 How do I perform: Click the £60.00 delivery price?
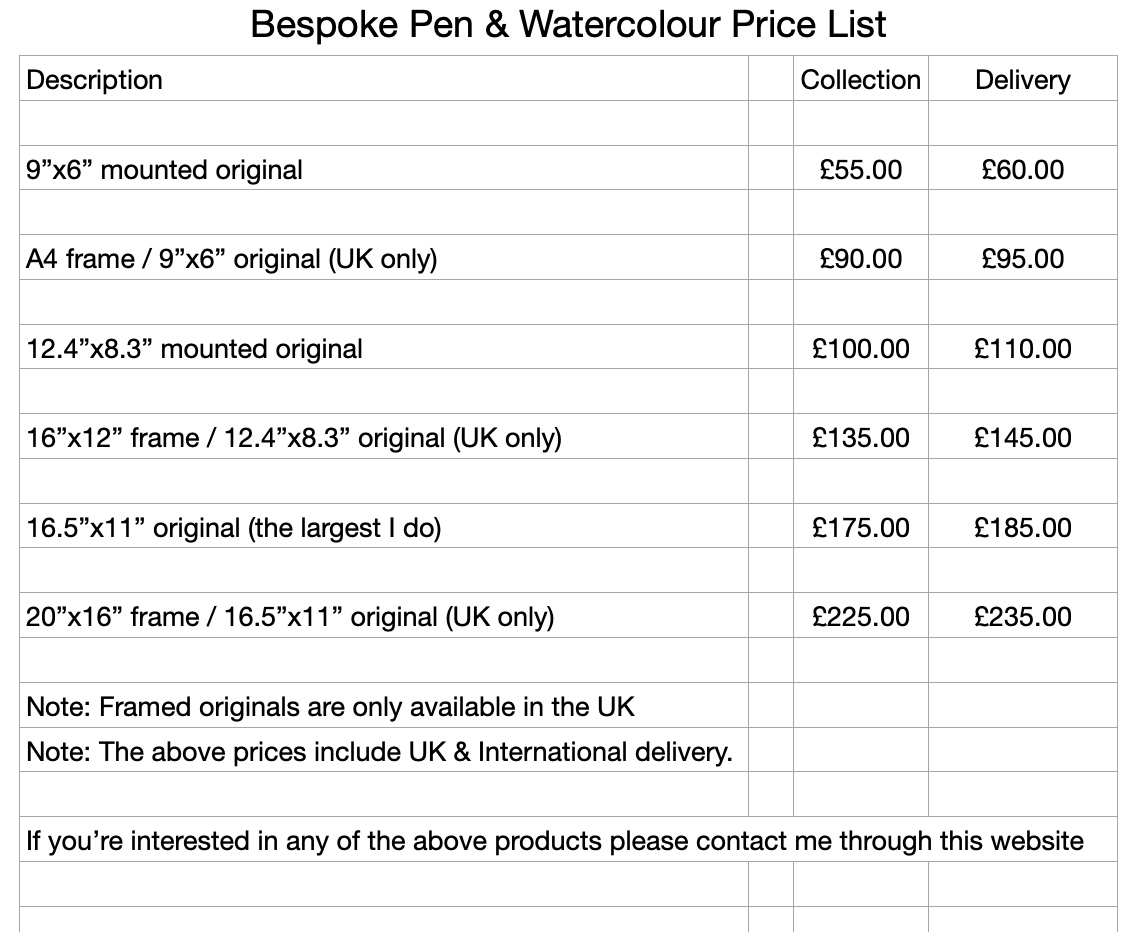(x=1022, y=170)
